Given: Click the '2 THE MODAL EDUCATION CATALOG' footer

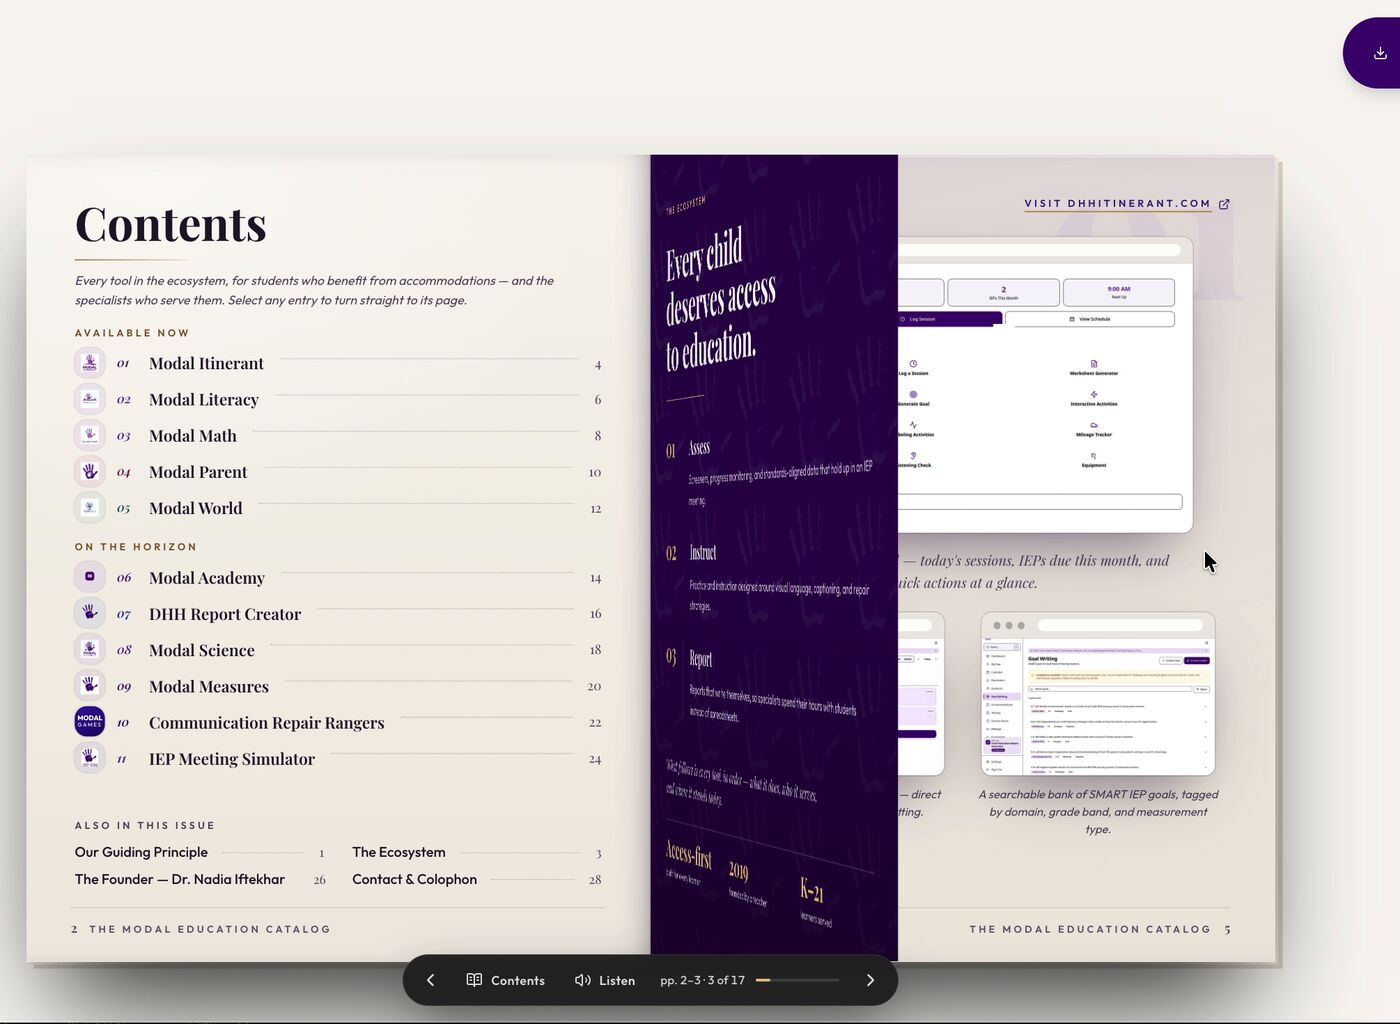Looking at the screenshot, I should 200,929.
